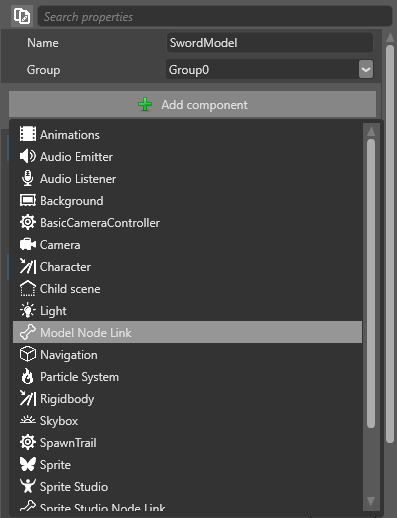Click the Navigation cube icon
Screen dimensions: 397x518
28,354
